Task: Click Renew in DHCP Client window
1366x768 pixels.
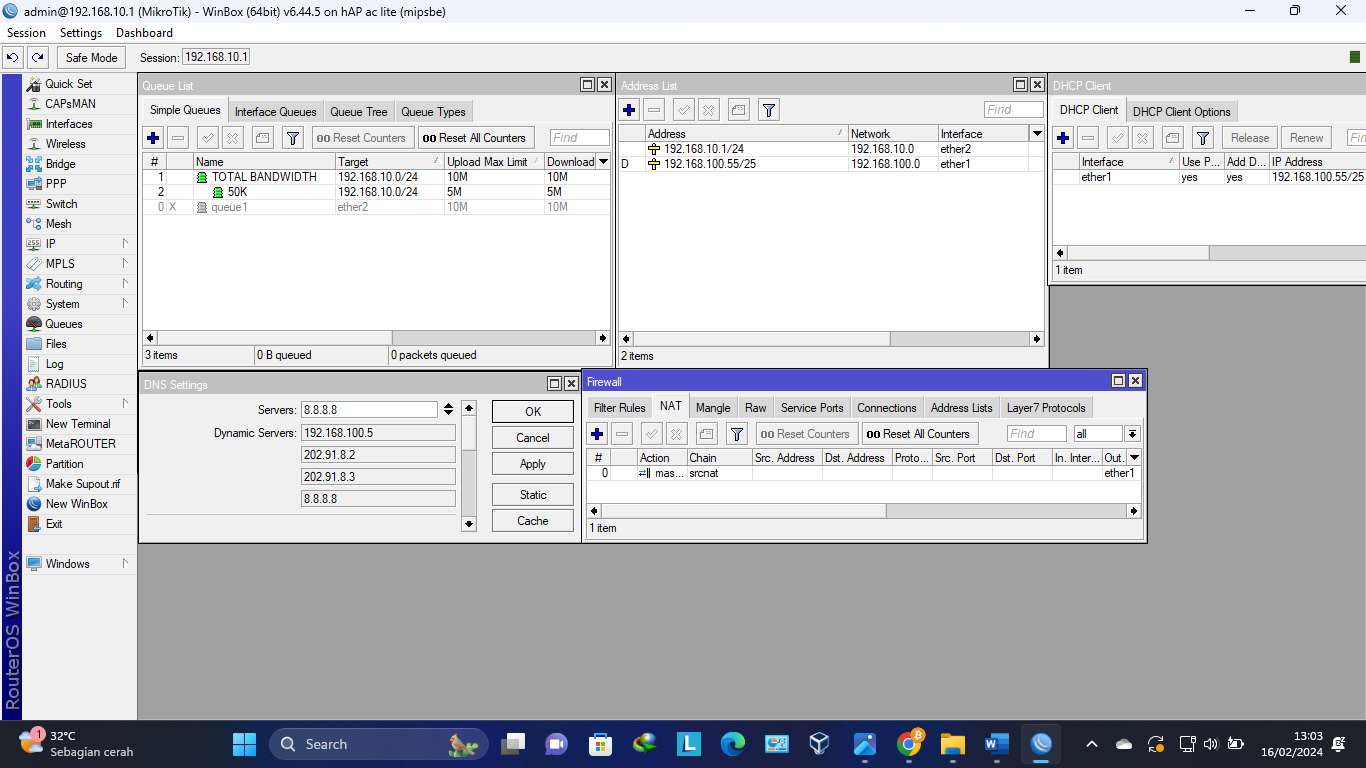Action: (x=1307, y=138)
